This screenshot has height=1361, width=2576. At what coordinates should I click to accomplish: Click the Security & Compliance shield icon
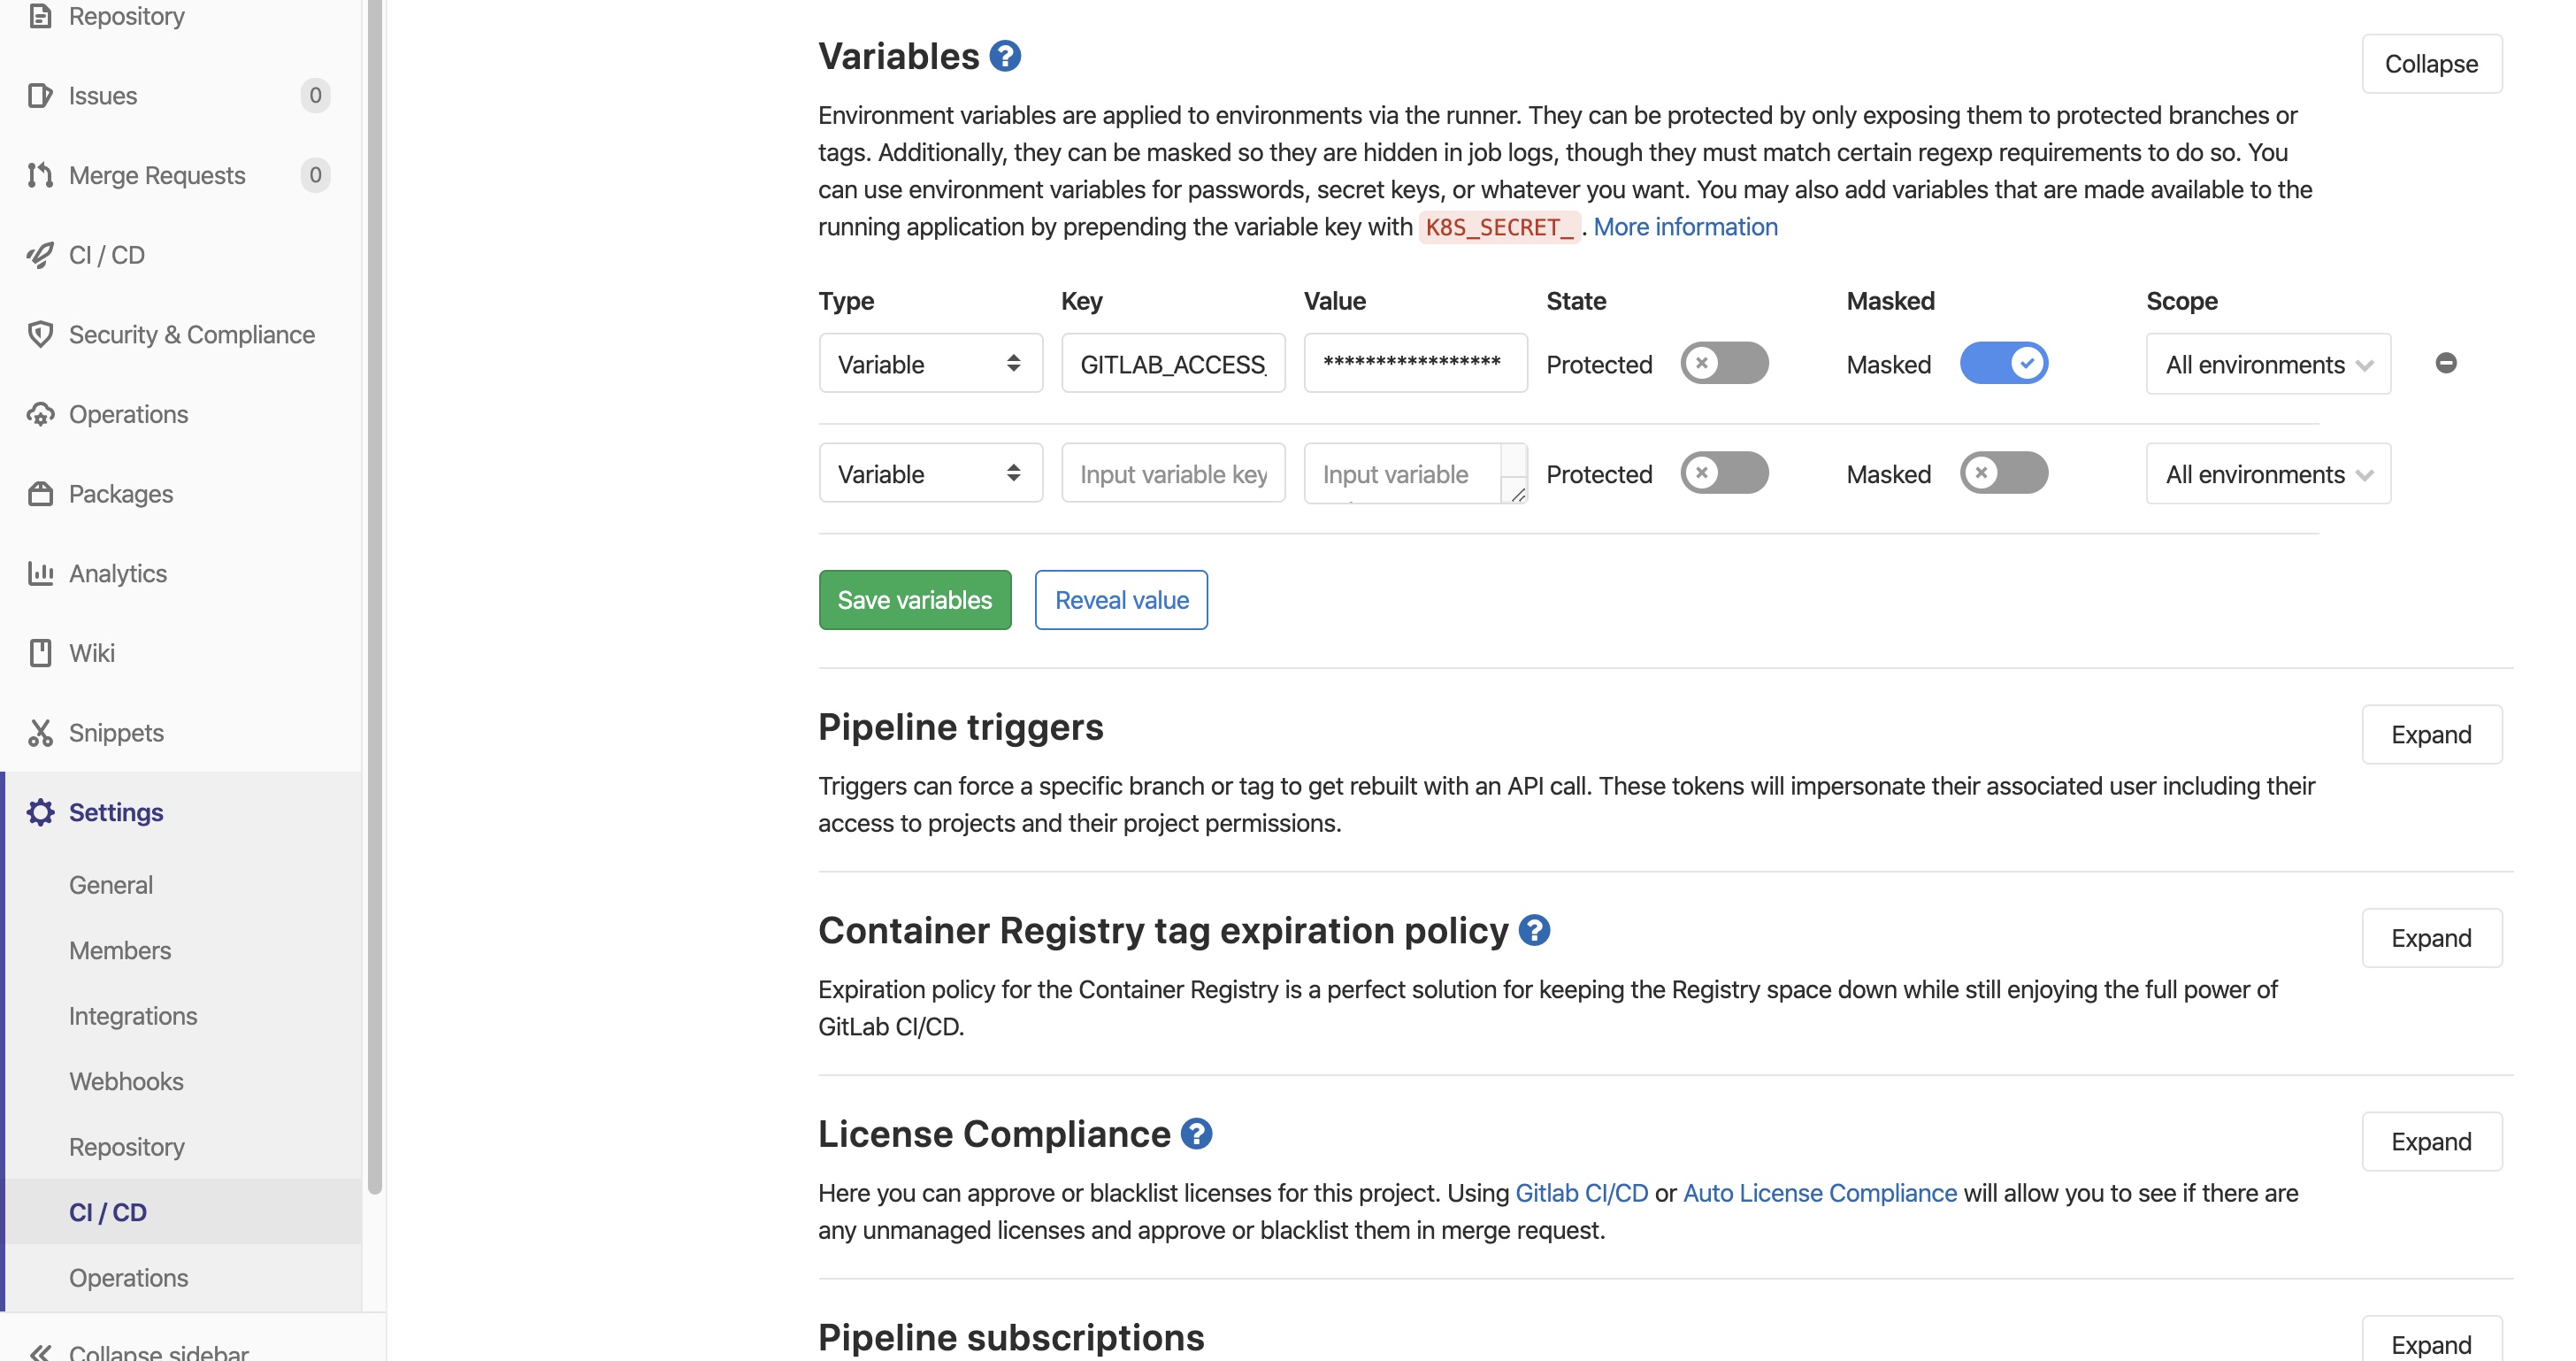pyautogui.click(x=40, y=334)
